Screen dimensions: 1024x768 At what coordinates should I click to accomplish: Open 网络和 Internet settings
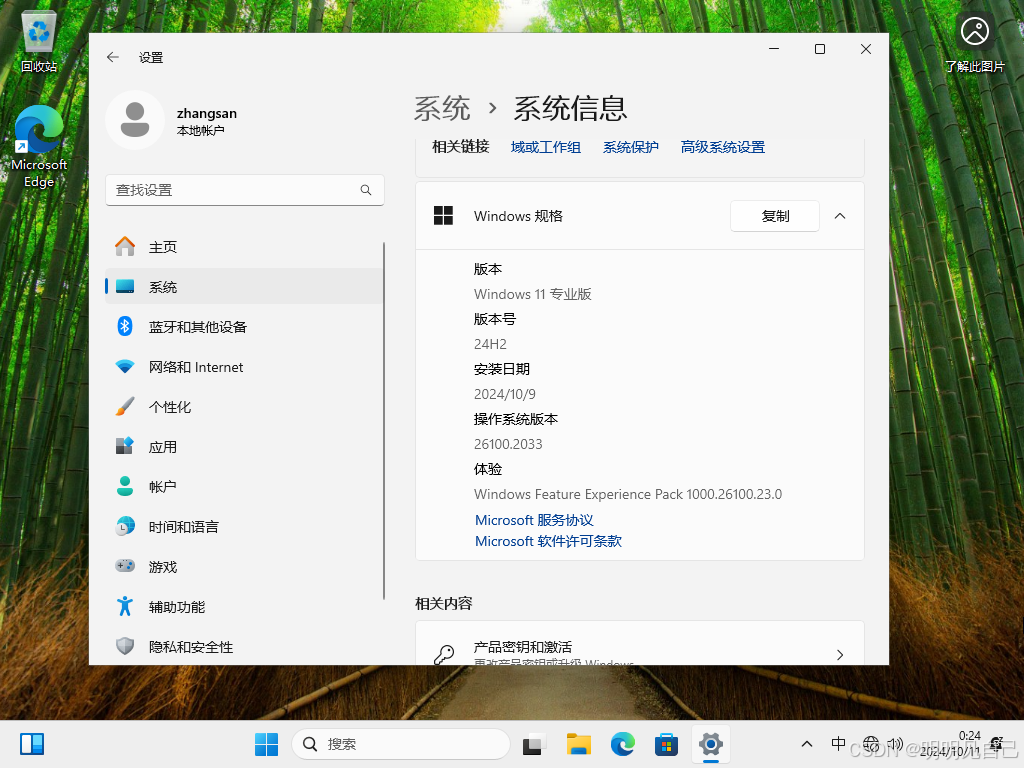[244, 367]
